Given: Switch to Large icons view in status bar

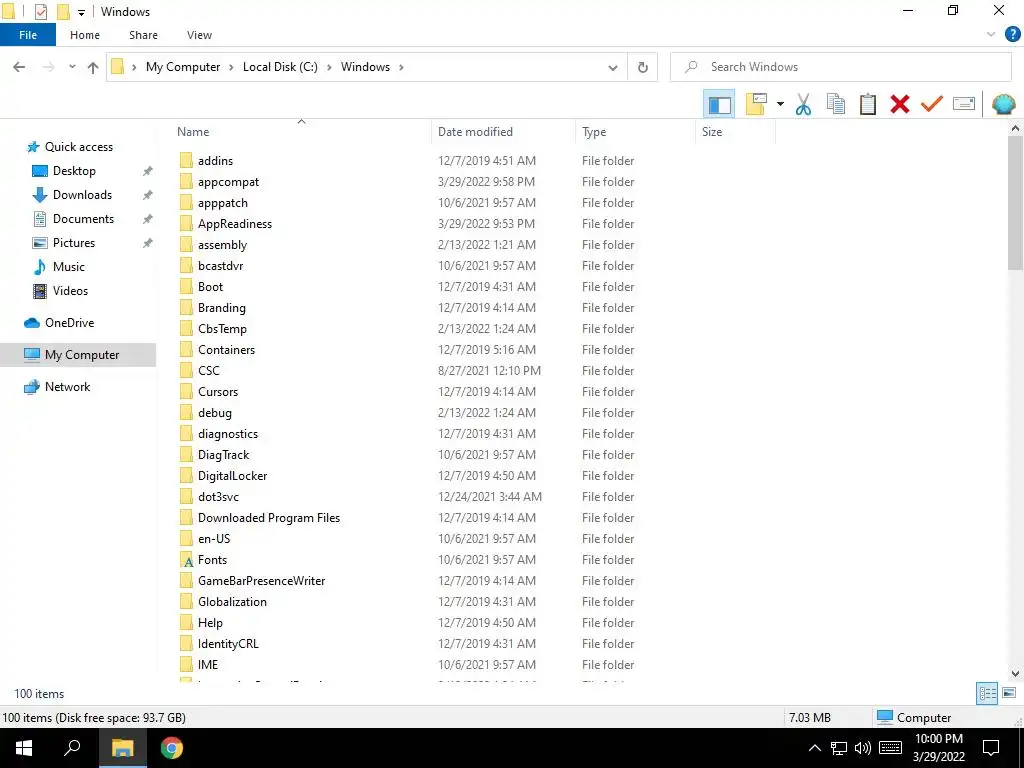Looking at the screenshot, I should 1009,693.
